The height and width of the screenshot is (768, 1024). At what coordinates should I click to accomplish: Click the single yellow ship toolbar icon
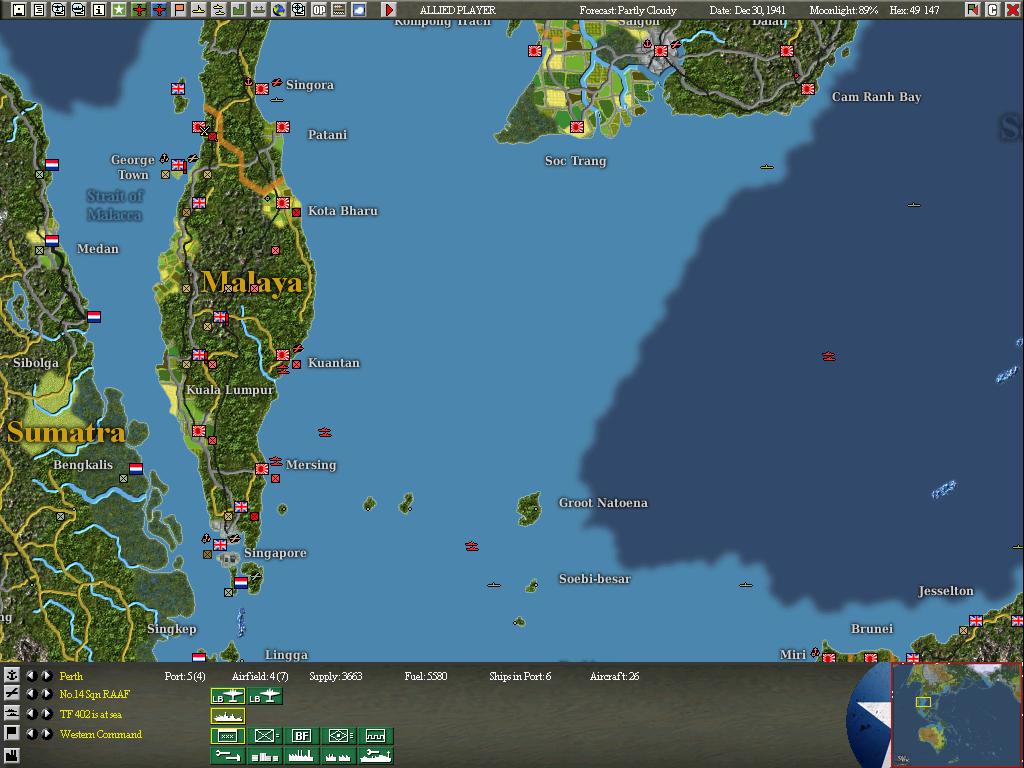(199, 10)
